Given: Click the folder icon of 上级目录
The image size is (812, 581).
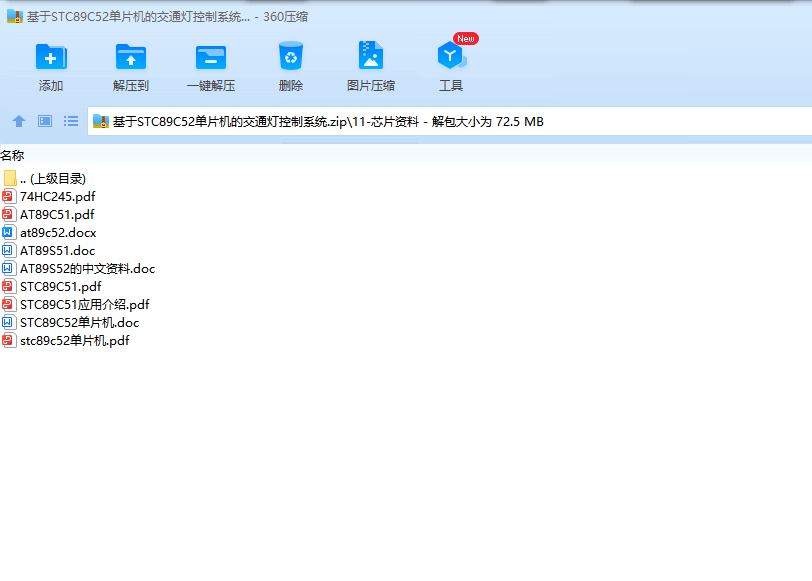Looking at the screenshot, I should (x=10, y=178).
